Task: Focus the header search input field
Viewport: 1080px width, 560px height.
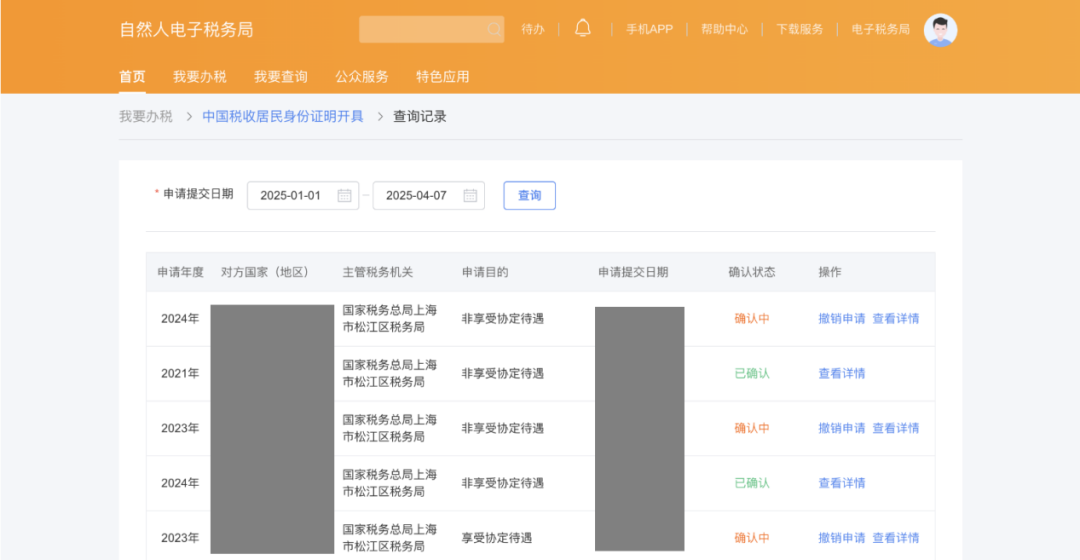Action: coord(422,30)
